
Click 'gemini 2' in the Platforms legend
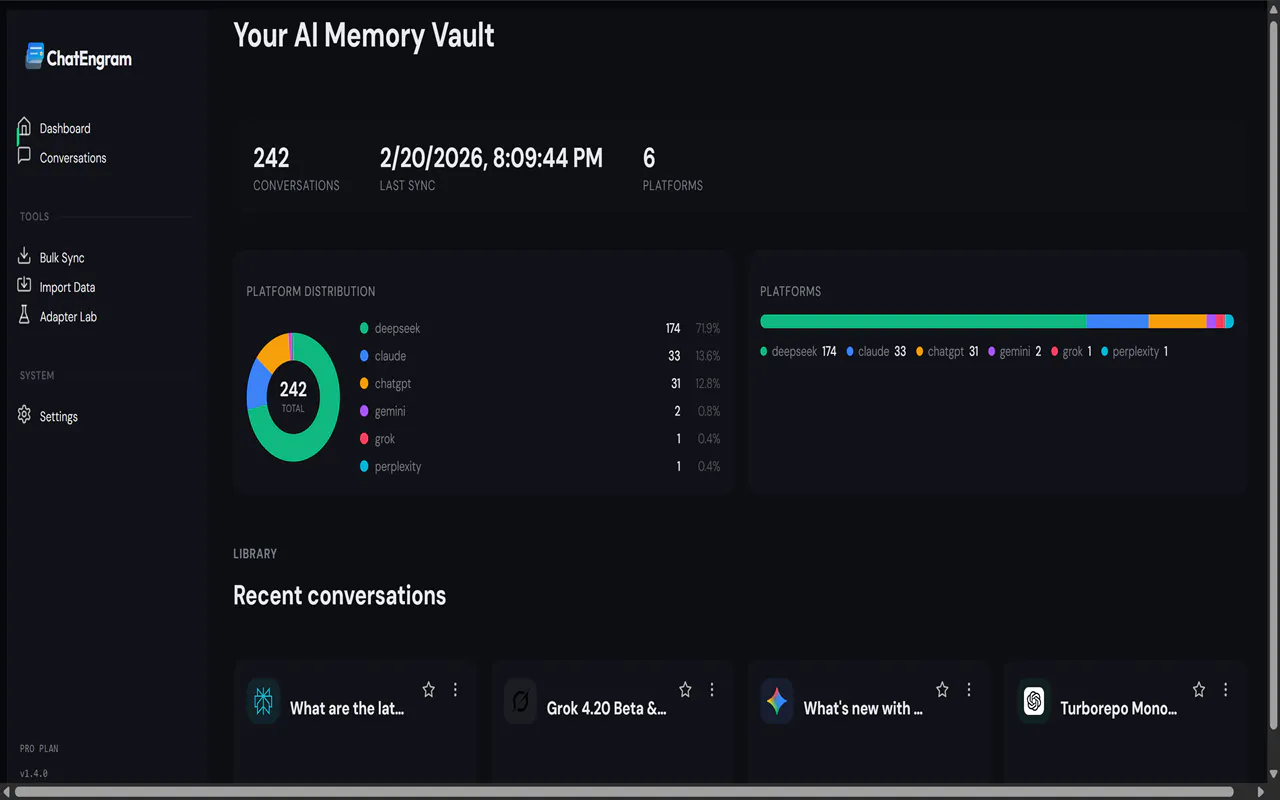pos(1015,351)
